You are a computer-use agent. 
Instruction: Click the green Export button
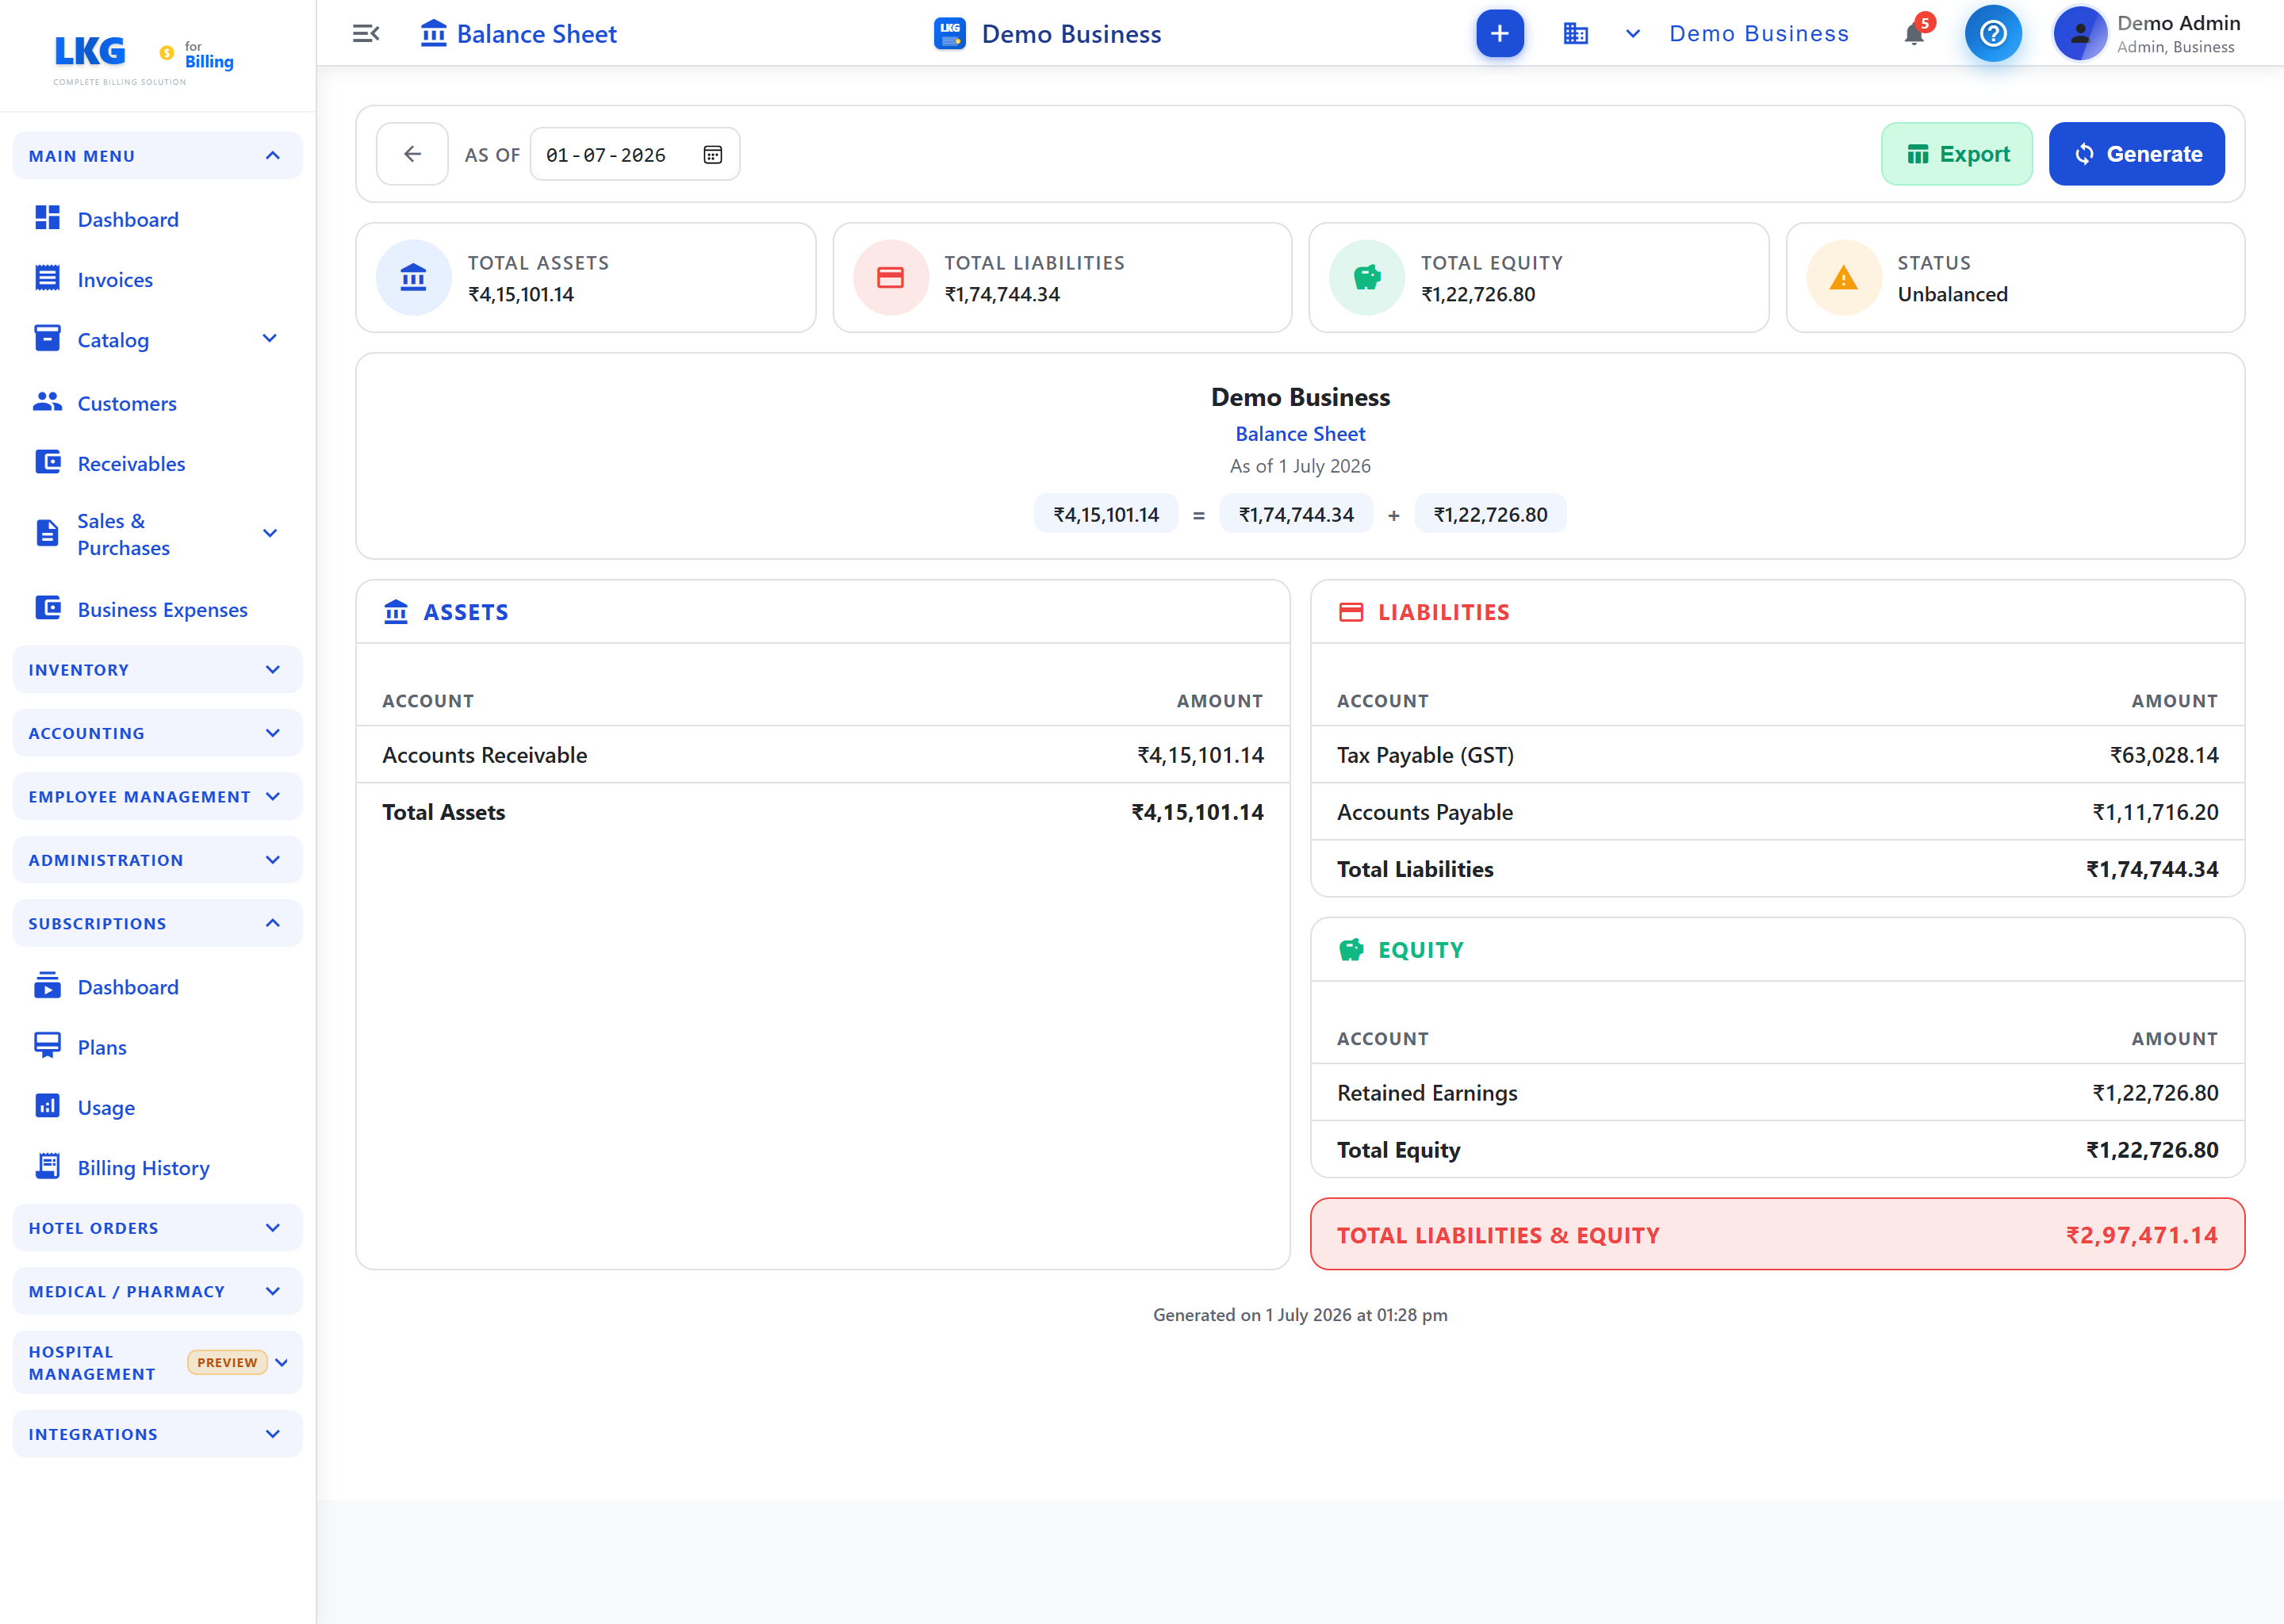[1956, 154]
